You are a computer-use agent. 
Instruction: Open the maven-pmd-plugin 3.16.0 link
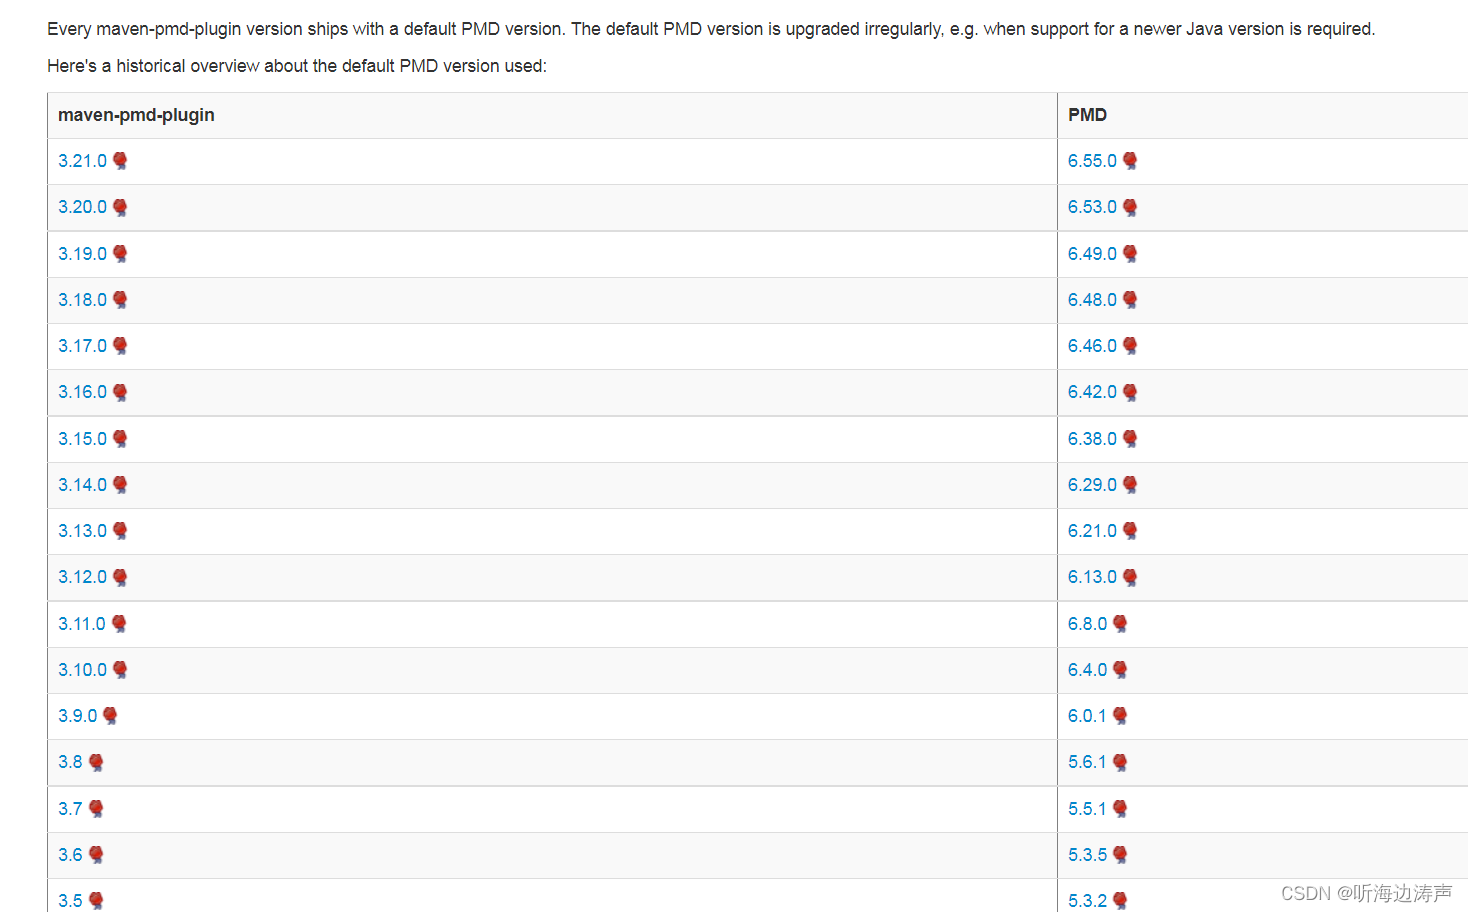click(x=82, y=392)
